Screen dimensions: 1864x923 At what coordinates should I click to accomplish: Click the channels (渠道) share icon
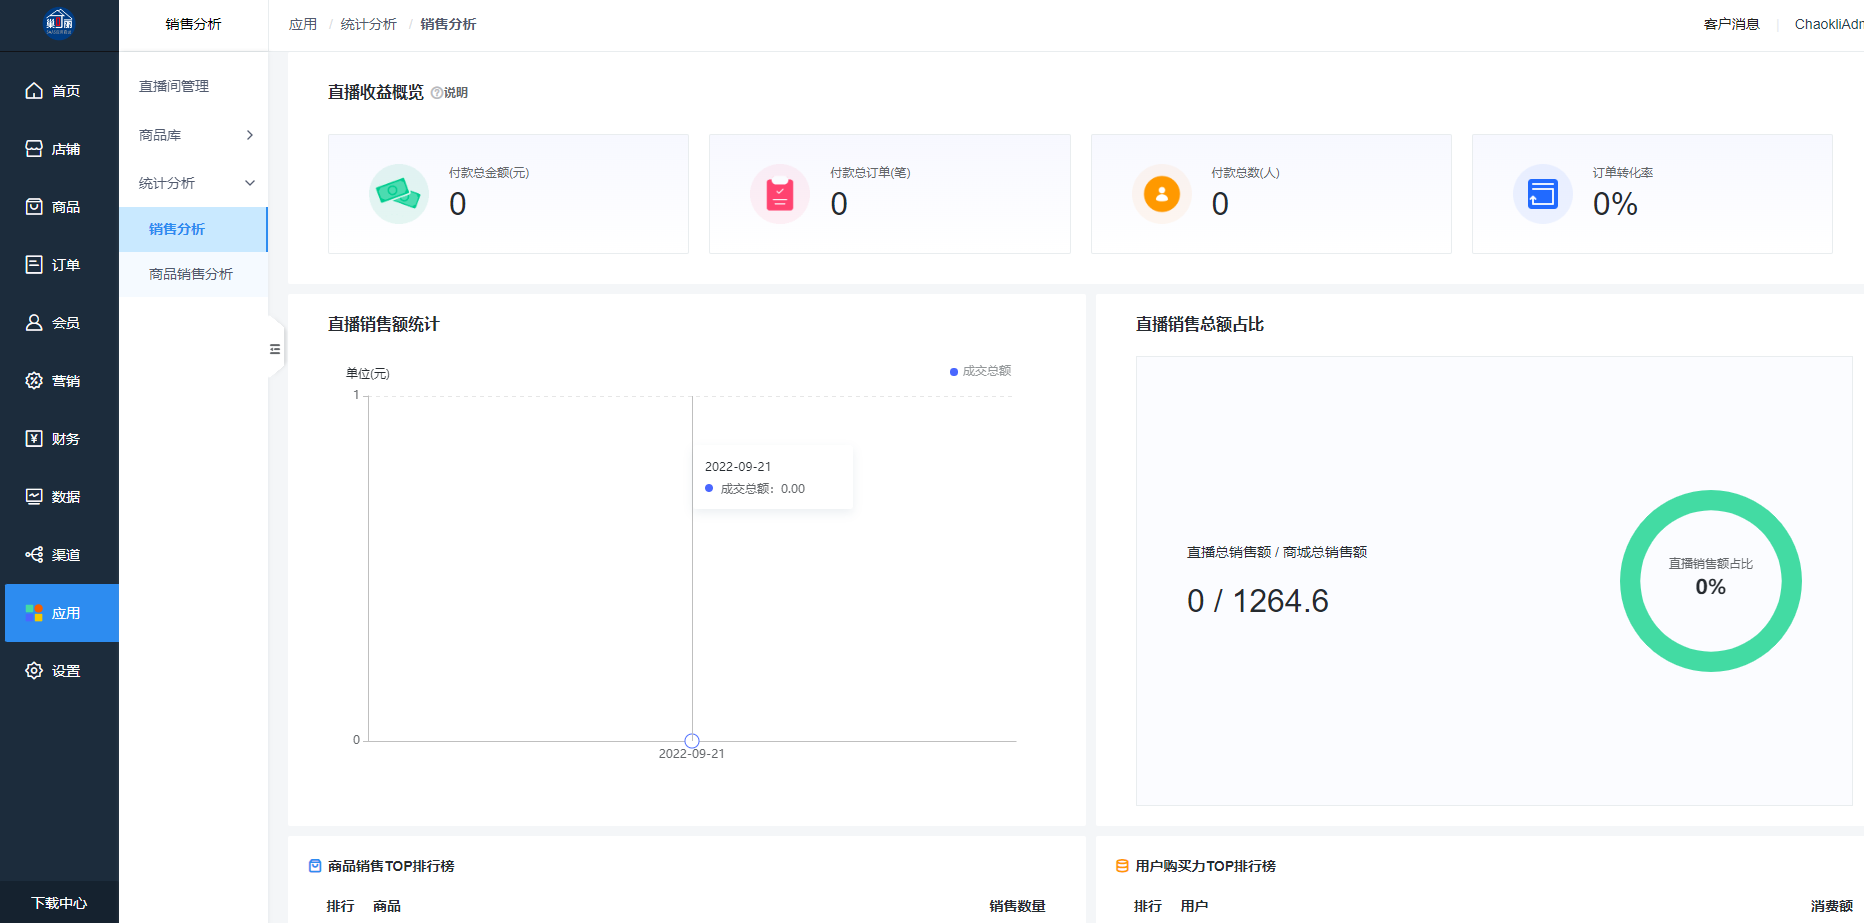[x=34, y=555]
